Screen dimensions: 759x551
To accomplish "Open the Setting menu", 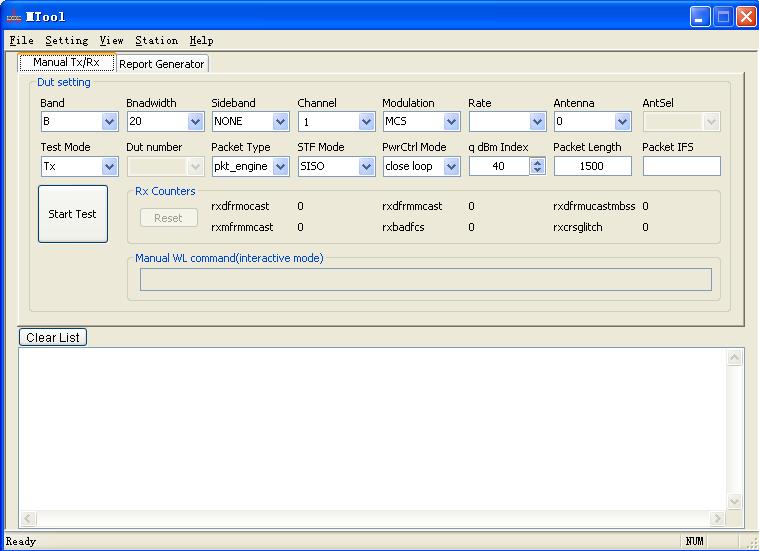I will tap(67, 41).
